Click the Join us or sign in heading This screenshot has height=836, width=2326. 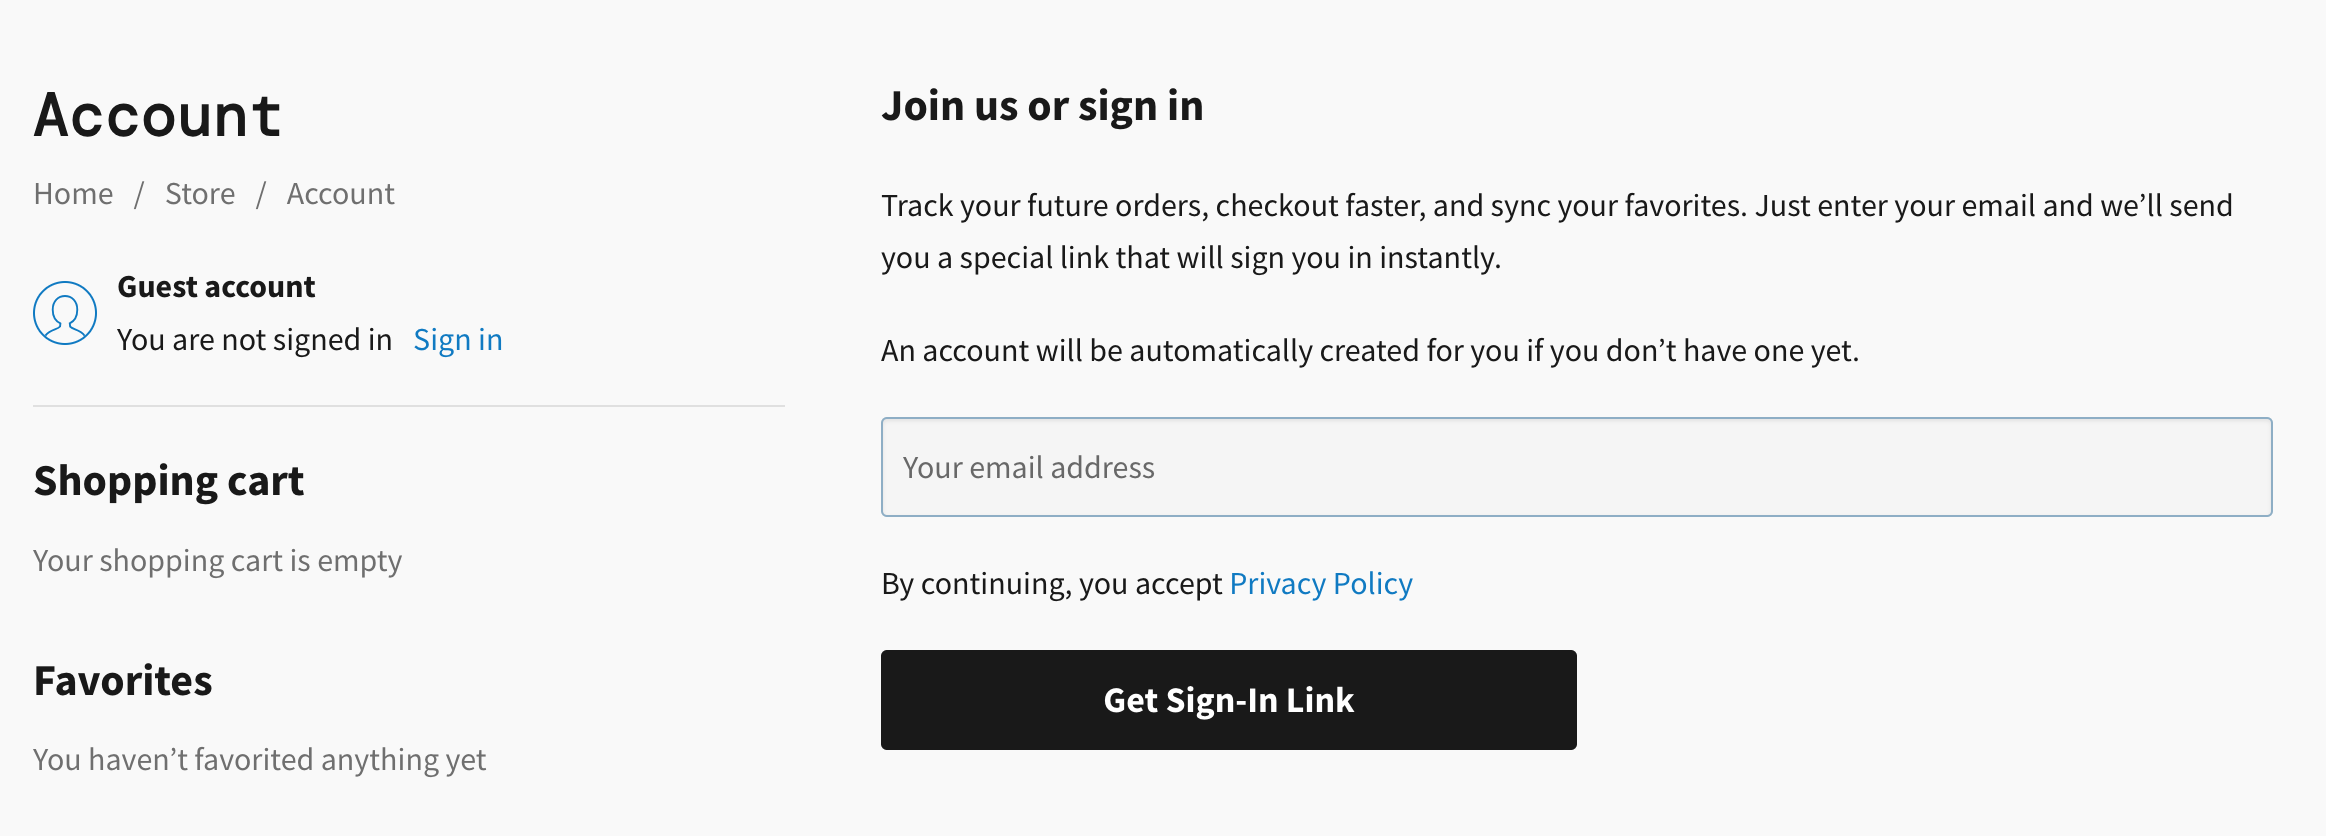pos(1042,105)
